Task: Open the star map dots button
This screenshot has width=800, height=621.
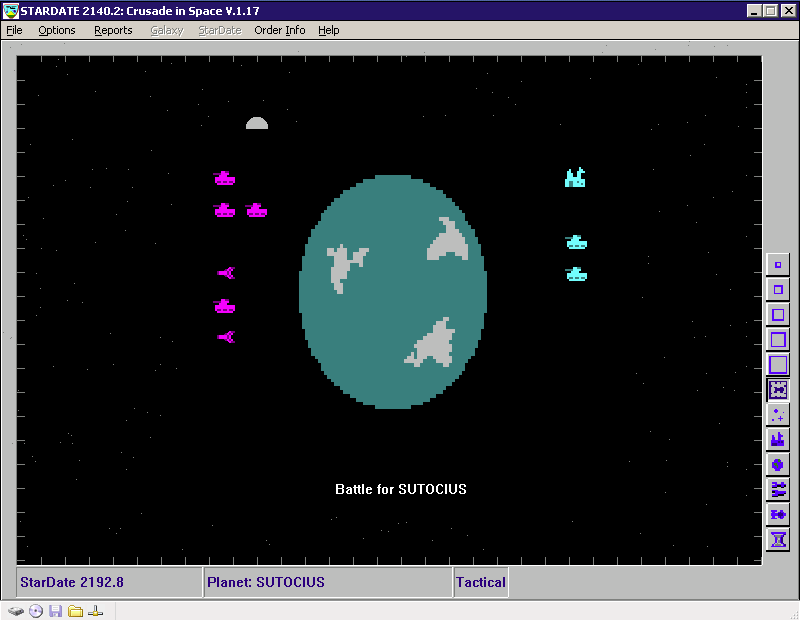Action: 778,415
